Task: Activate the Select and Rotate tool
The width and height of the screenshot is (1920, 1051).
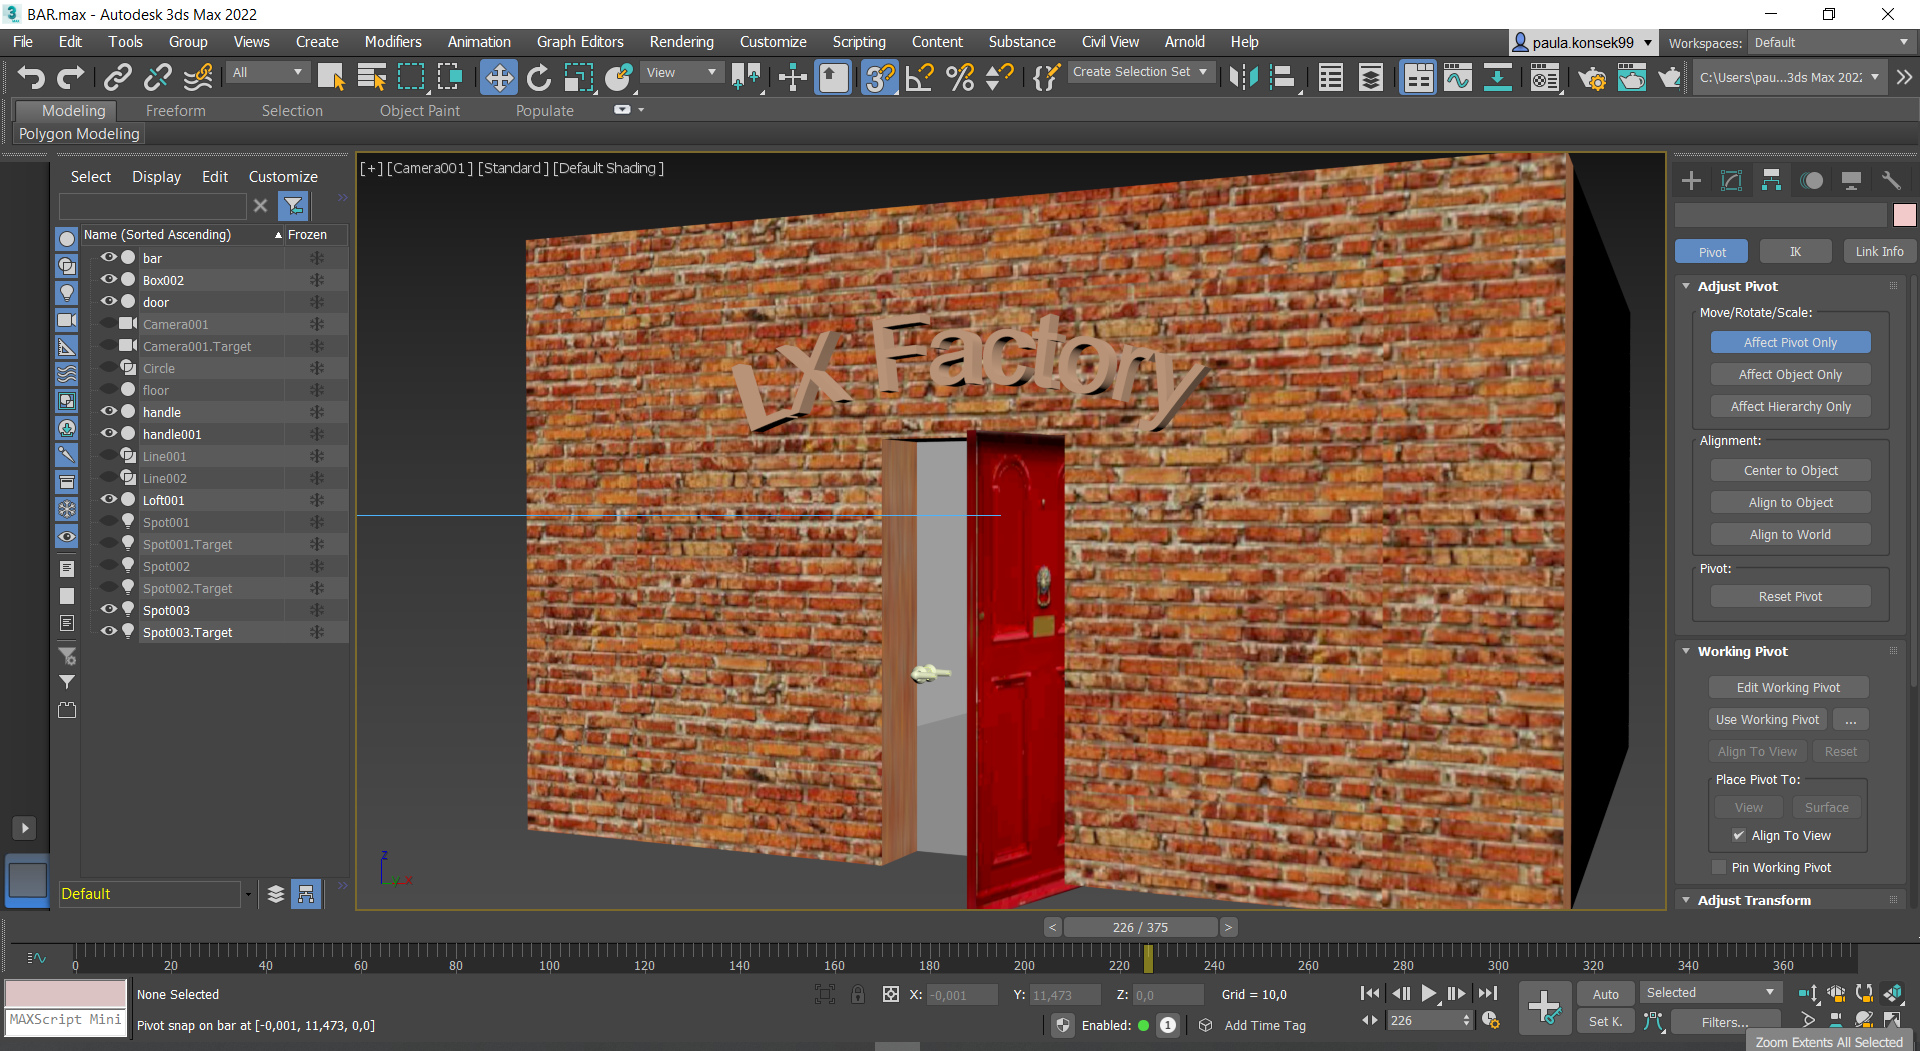Action: click(x=538, y=77)
